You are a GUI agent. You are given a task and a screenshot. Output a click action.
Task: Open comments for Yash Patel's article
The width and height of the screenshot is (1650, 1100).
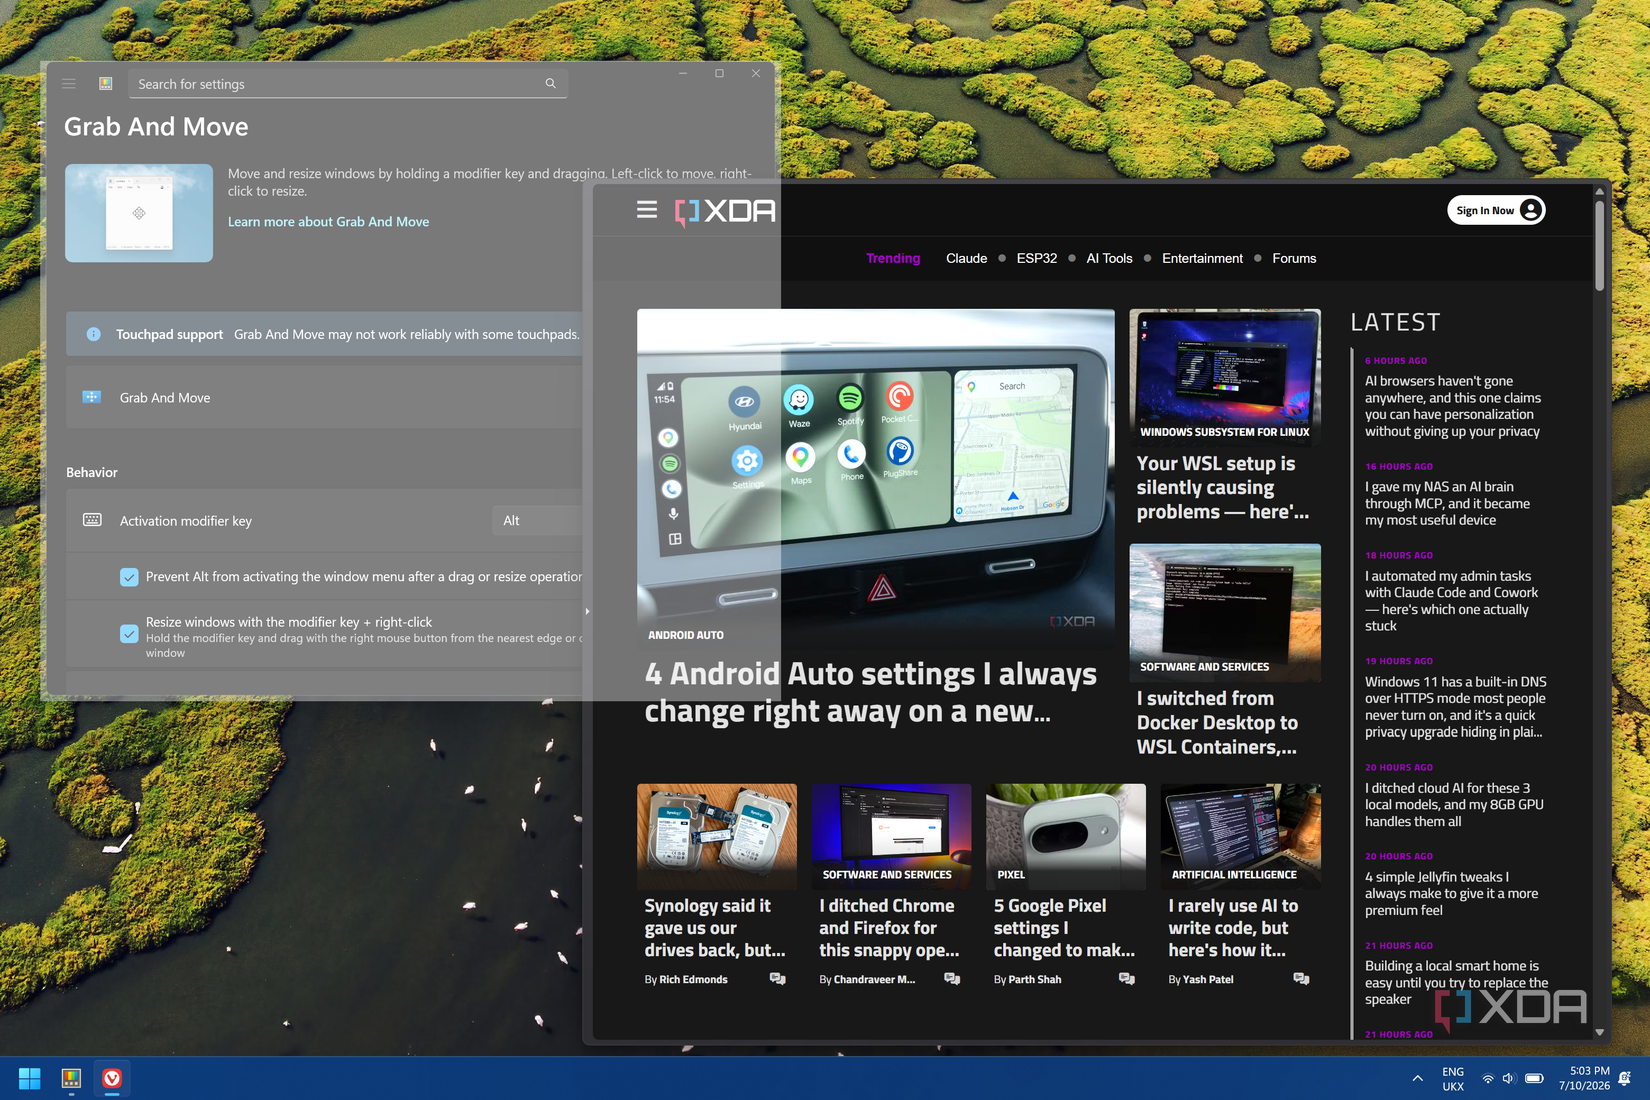pyautogui.click(x=1301, y=979)
